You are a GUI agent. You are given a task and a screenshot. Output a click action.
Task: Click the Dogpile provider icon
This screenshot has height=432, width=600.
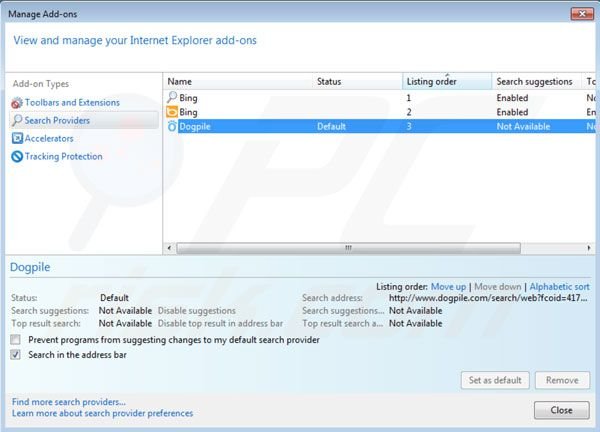point(172,126)
